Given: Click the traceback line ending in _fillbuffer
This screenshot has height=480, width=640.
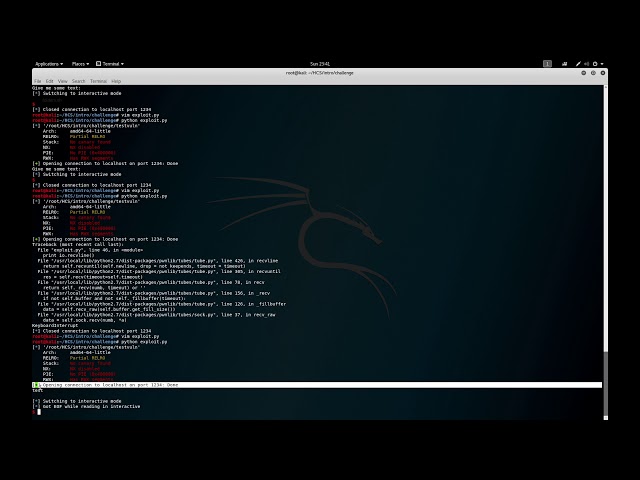Looking at the screenshot, I should 162,304.
